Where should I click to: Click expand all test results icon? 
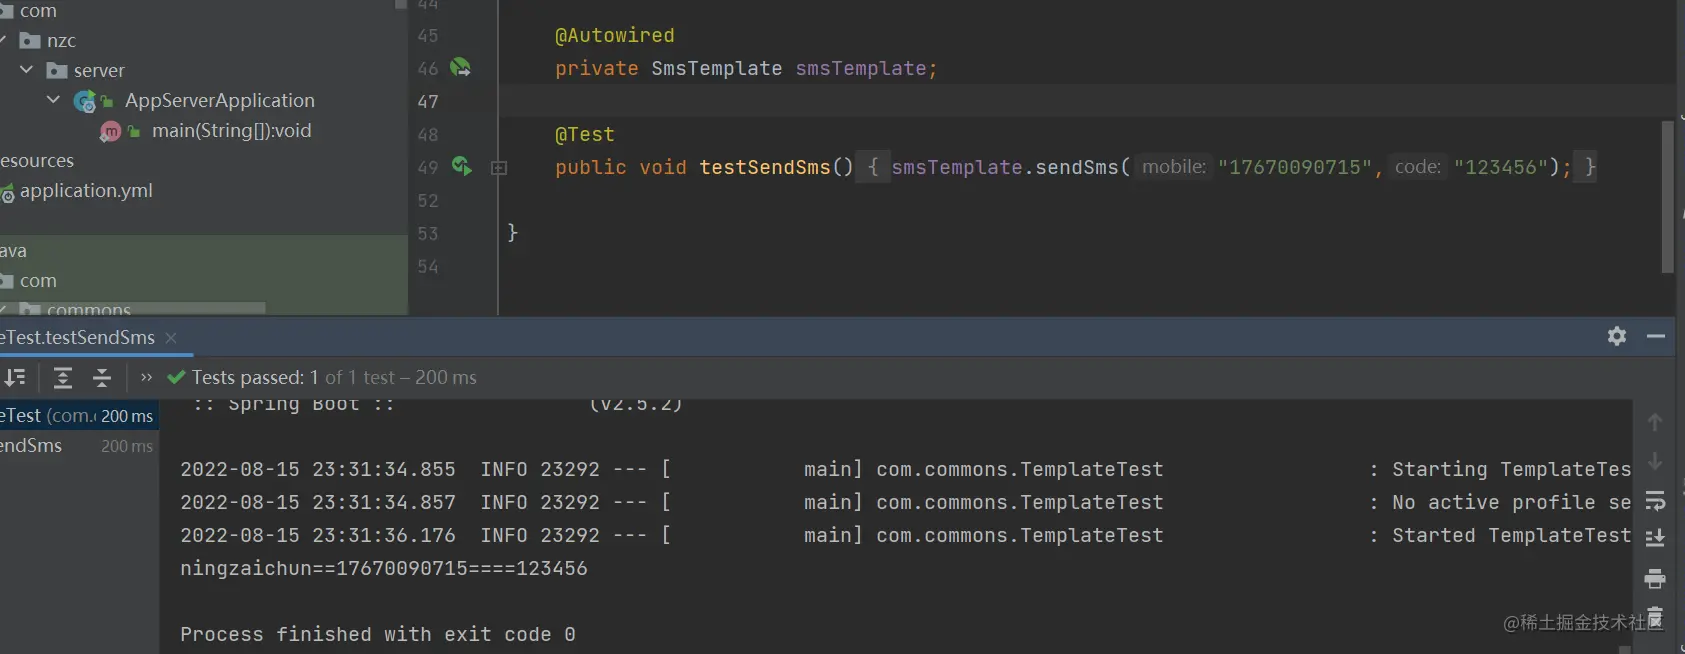63,377
